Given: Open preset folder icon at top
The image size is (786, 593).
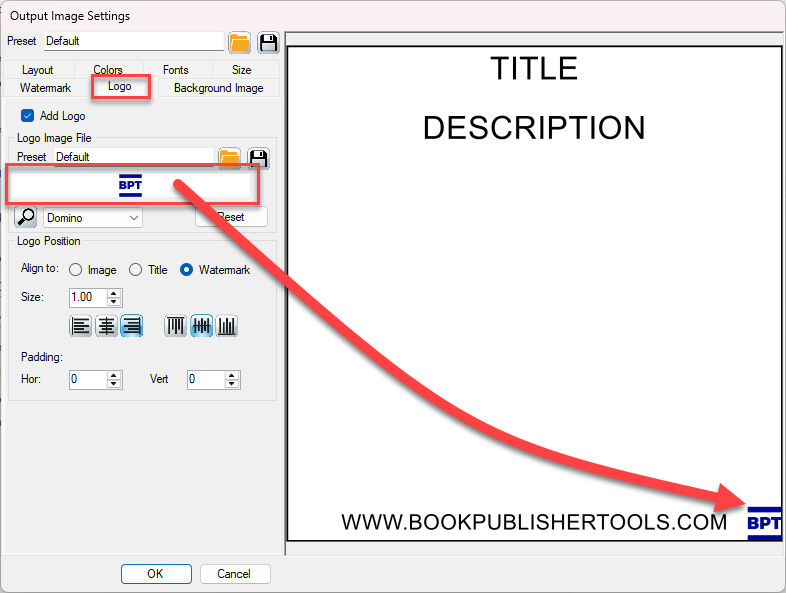Looking at the screenshot, I should coord(240,43).
